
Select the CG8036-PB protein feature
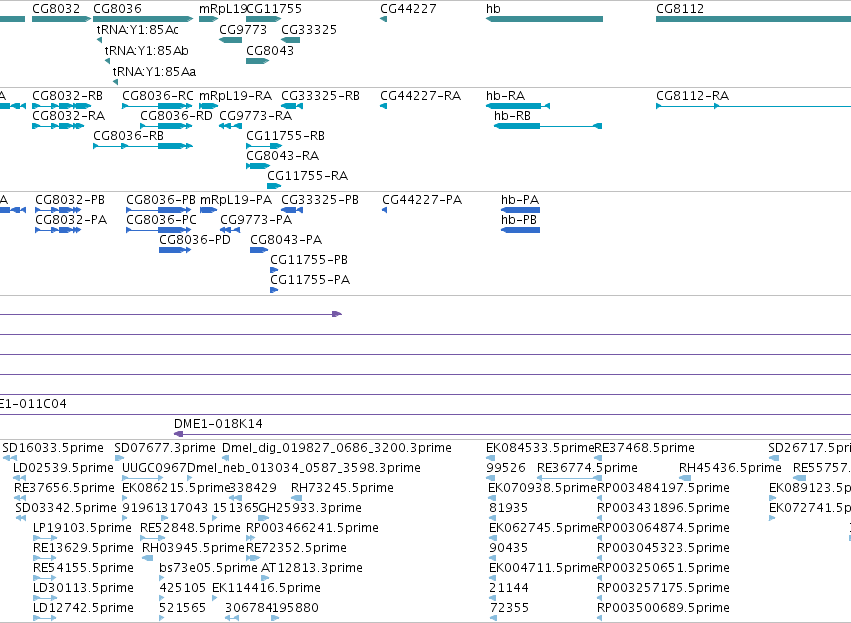(159, 210)
